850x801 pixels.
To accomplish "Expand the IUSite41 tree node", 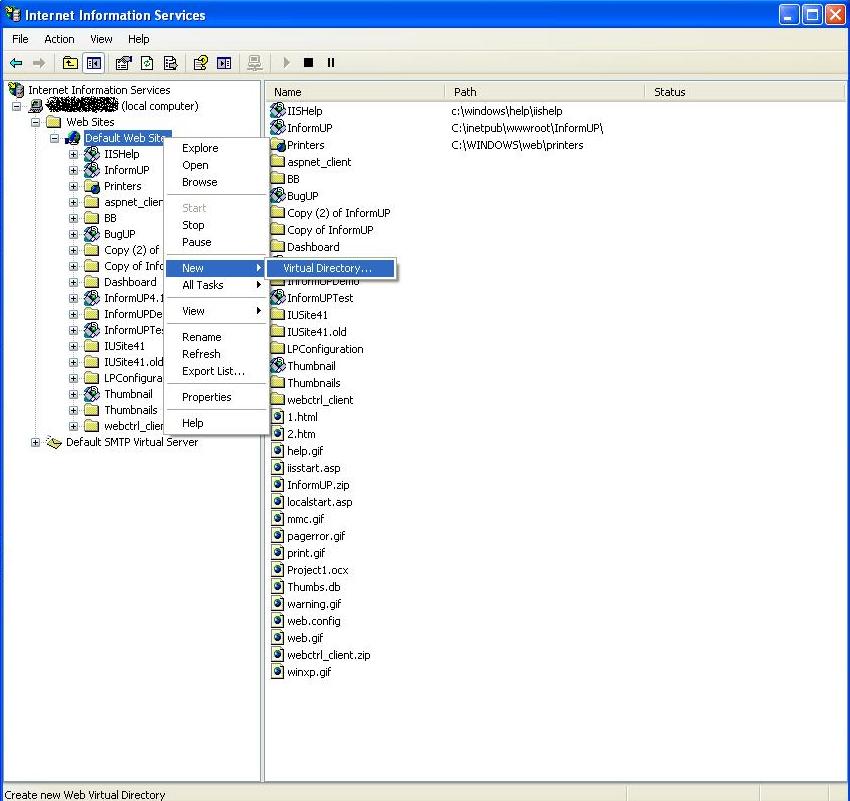I will pyautogui.click(x=74, y=346).
